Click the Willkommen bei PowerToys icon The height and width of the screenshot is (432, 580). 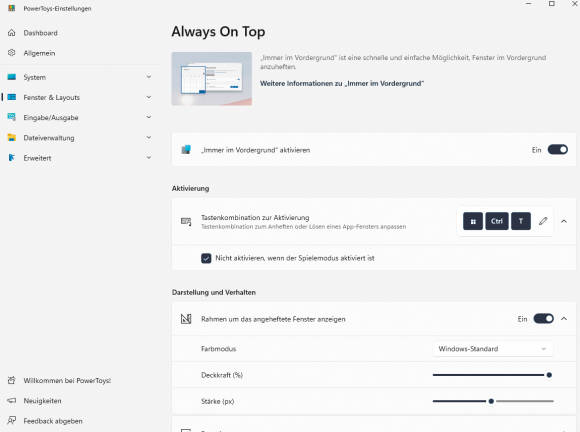pos(12,380)
